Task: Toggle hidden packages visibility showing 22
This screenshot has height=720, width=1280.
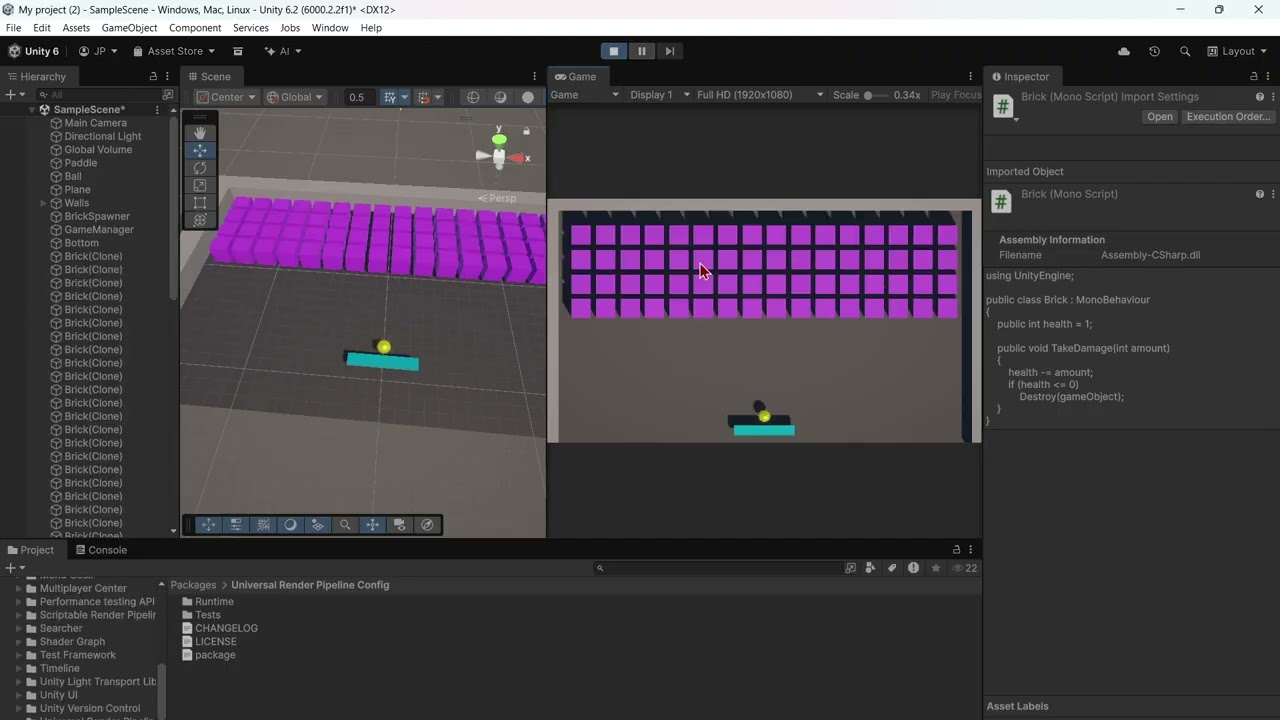Action: [x=964, y=568]
